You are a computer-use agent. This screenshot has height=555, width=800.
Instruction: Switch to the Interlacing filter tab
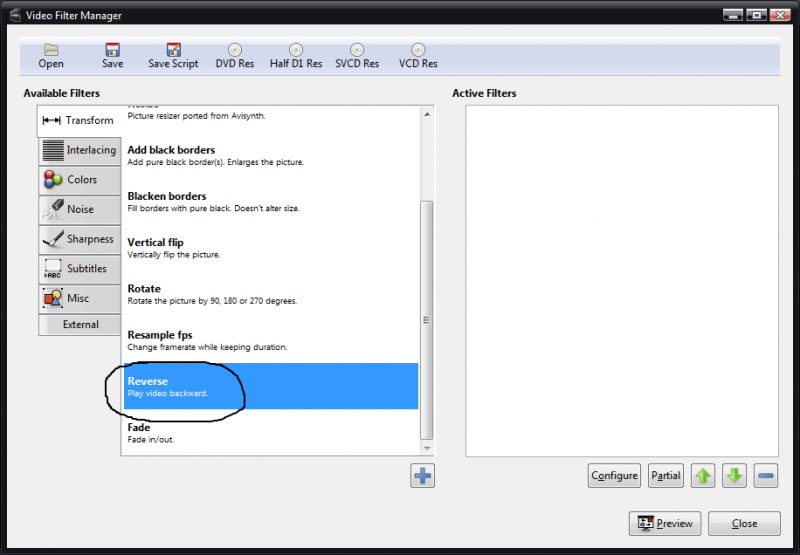(79, 150)
